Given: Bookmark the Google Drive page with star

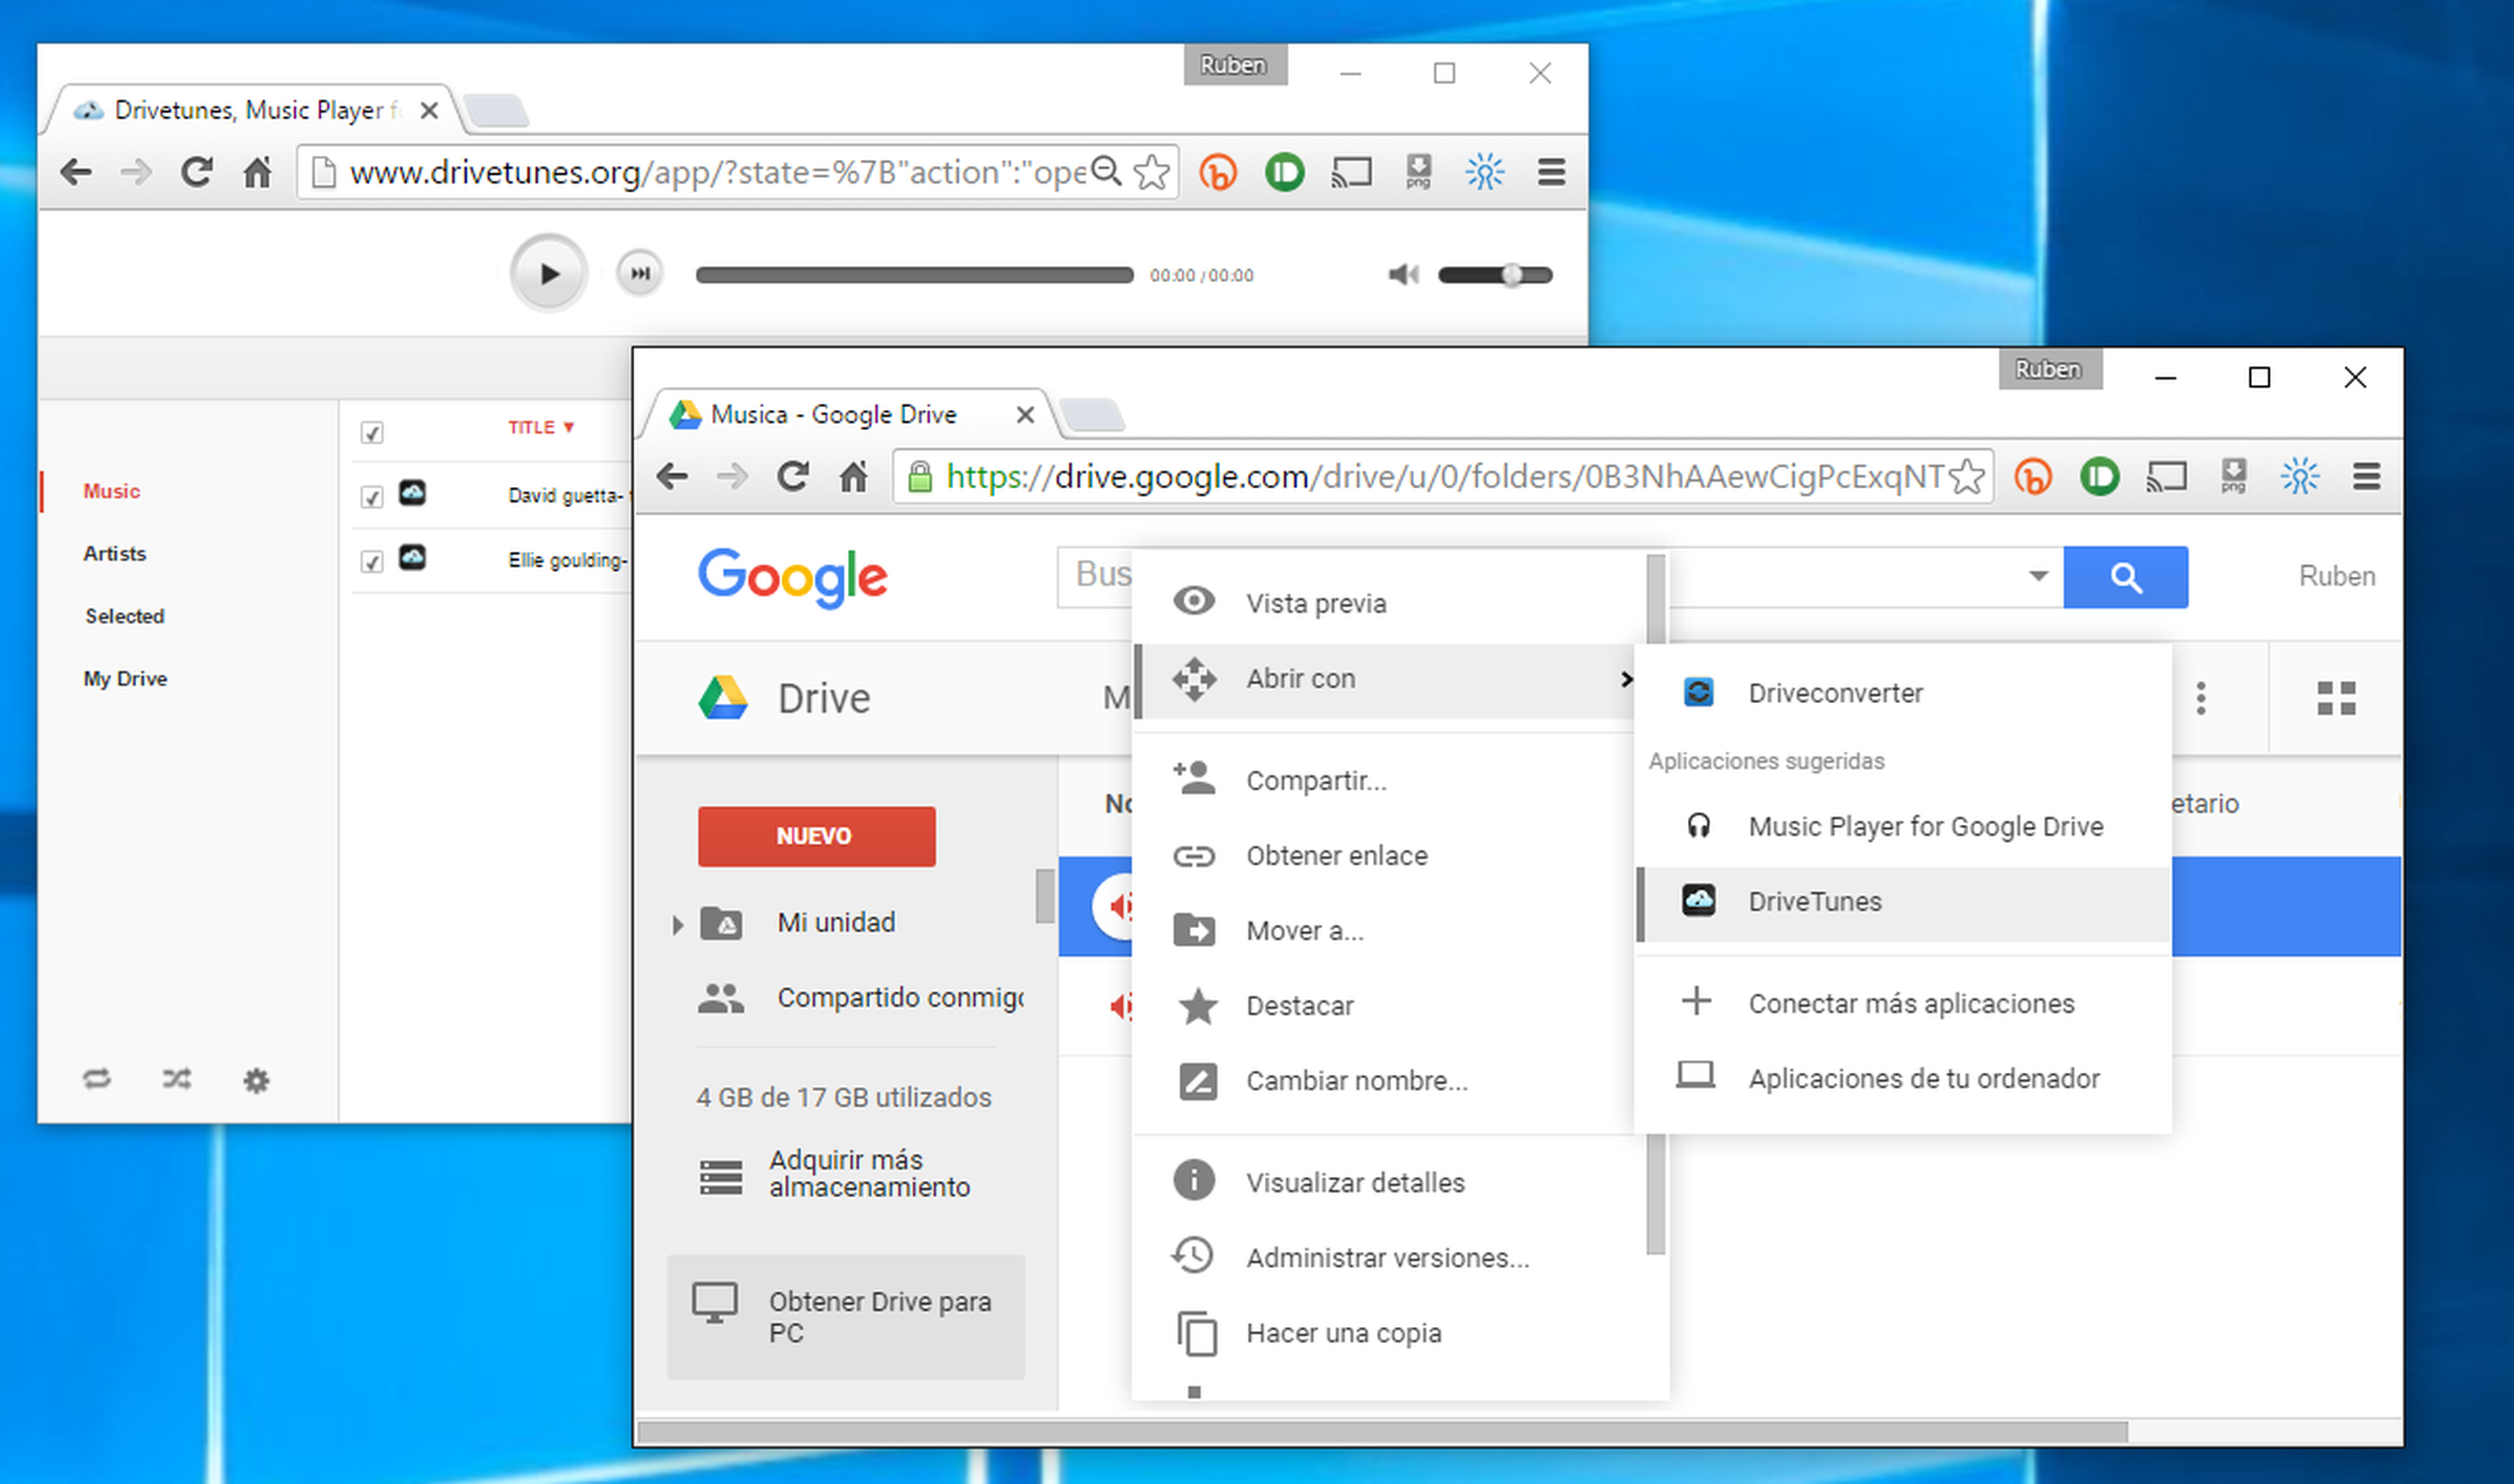Looking at the screenshot, I should [x=1967, y=477].
